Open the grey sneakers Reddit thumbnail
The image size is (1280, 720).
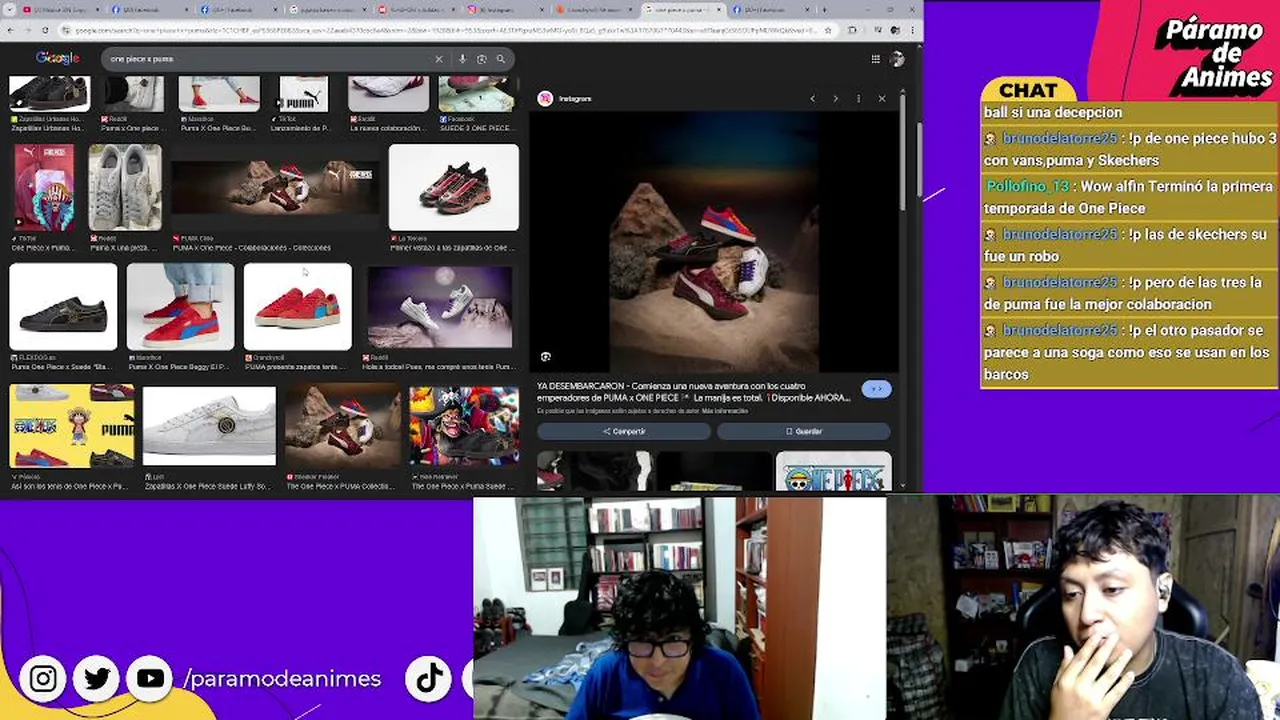click(125, 187)
